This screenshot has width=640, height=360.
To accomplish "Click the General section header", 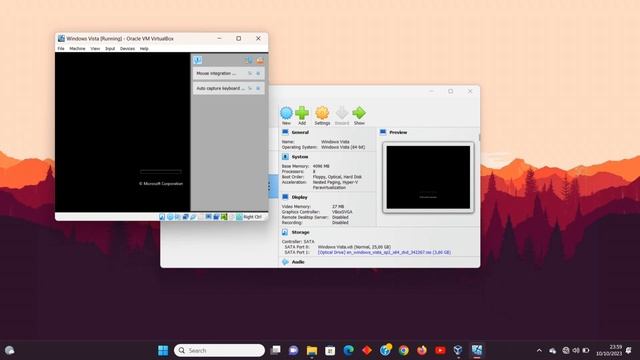I will click(x=300, y=132).
